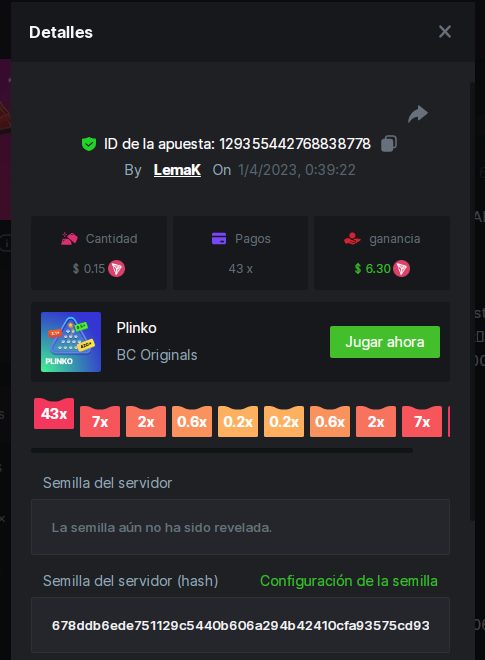Click the TRON coin icon beside $0.15

coord(117,269)
